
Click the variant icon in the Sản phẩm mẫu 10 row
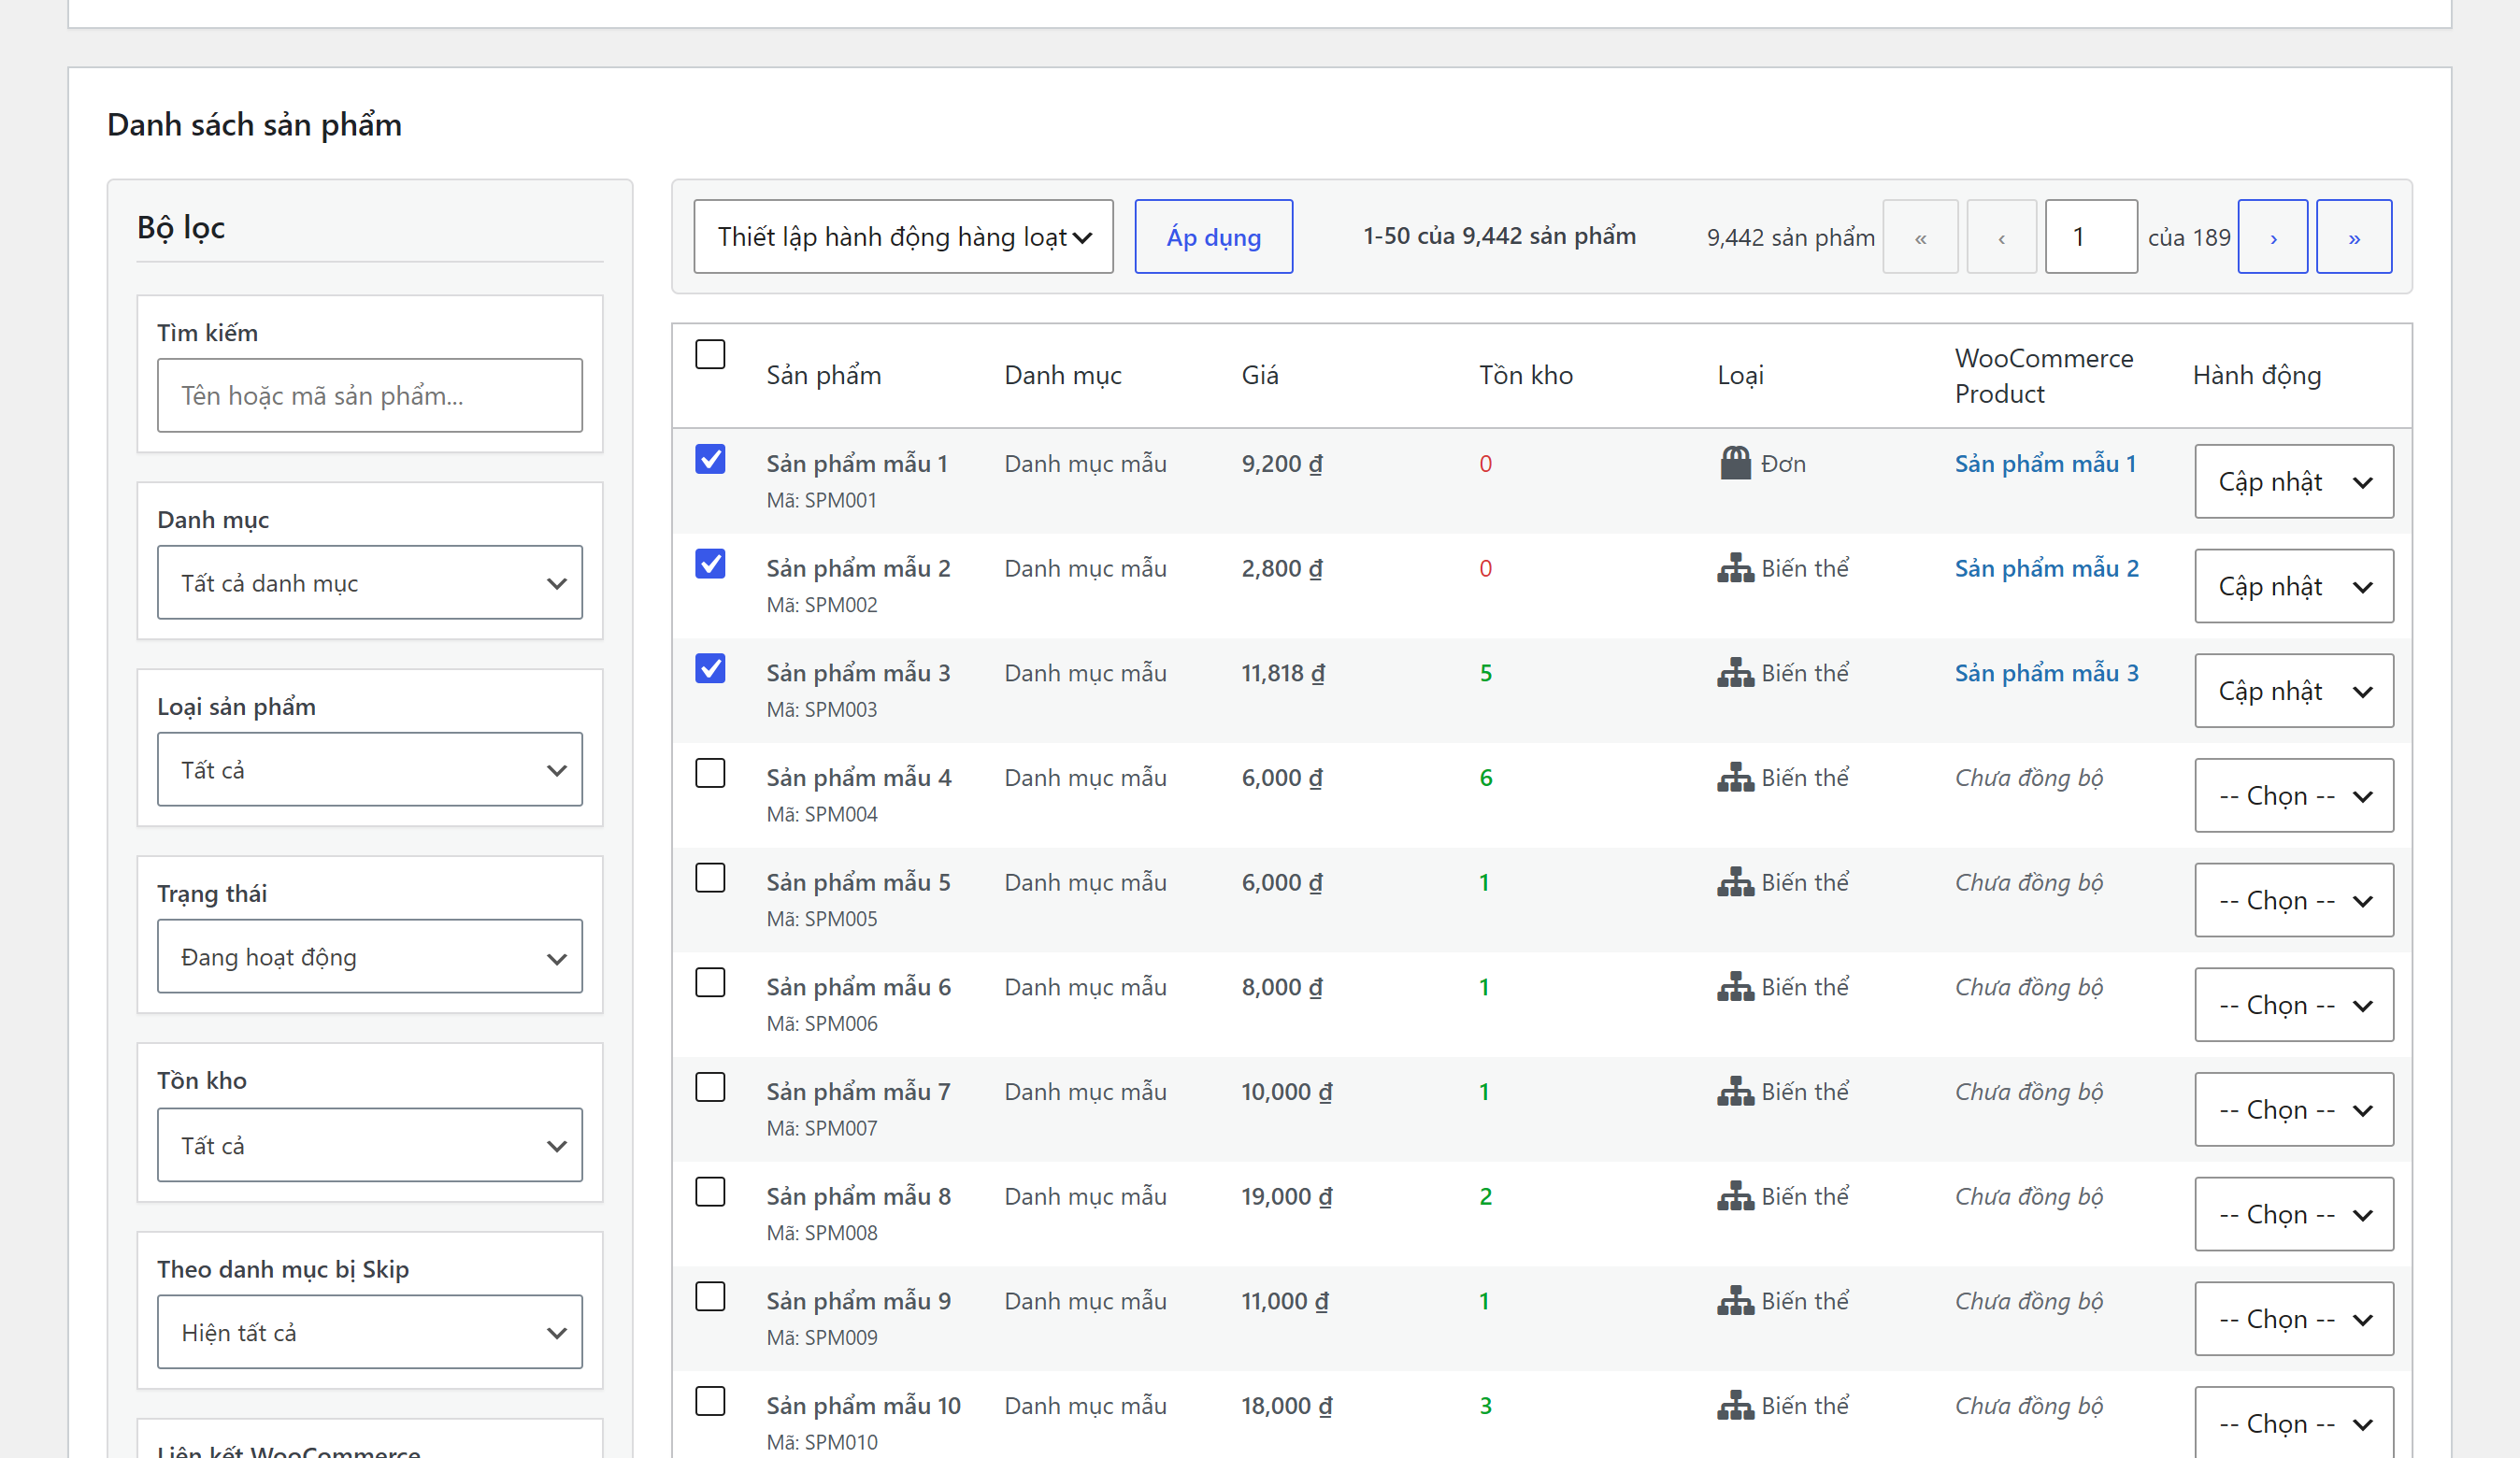pos(1735,1405)
